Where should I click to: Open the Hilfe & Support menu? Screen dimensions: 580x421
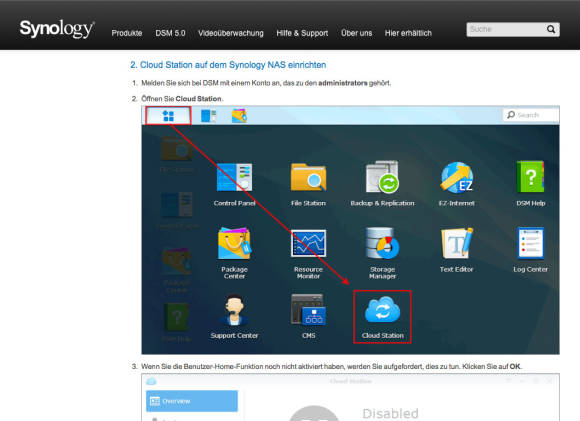pos(302,33)
